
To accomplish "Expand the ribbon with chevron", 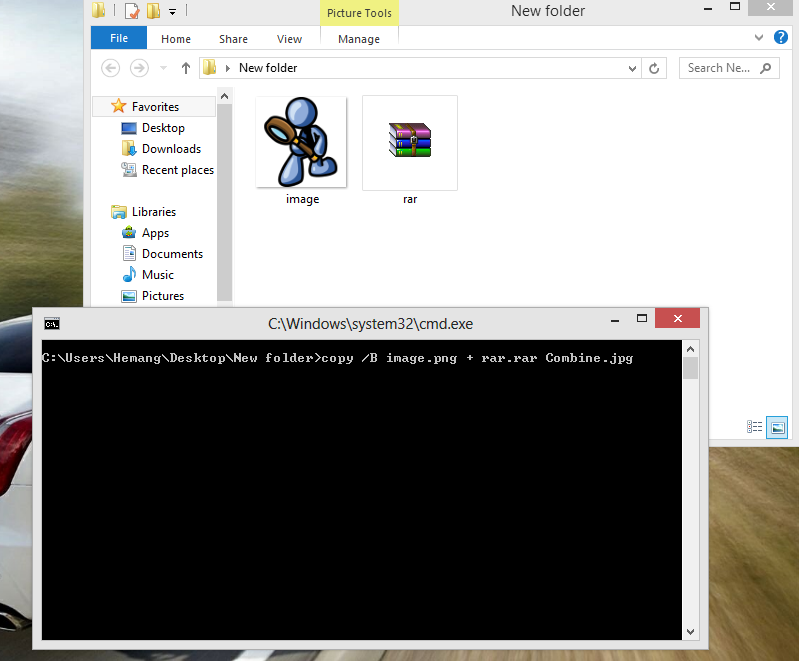I will (759, 37).
